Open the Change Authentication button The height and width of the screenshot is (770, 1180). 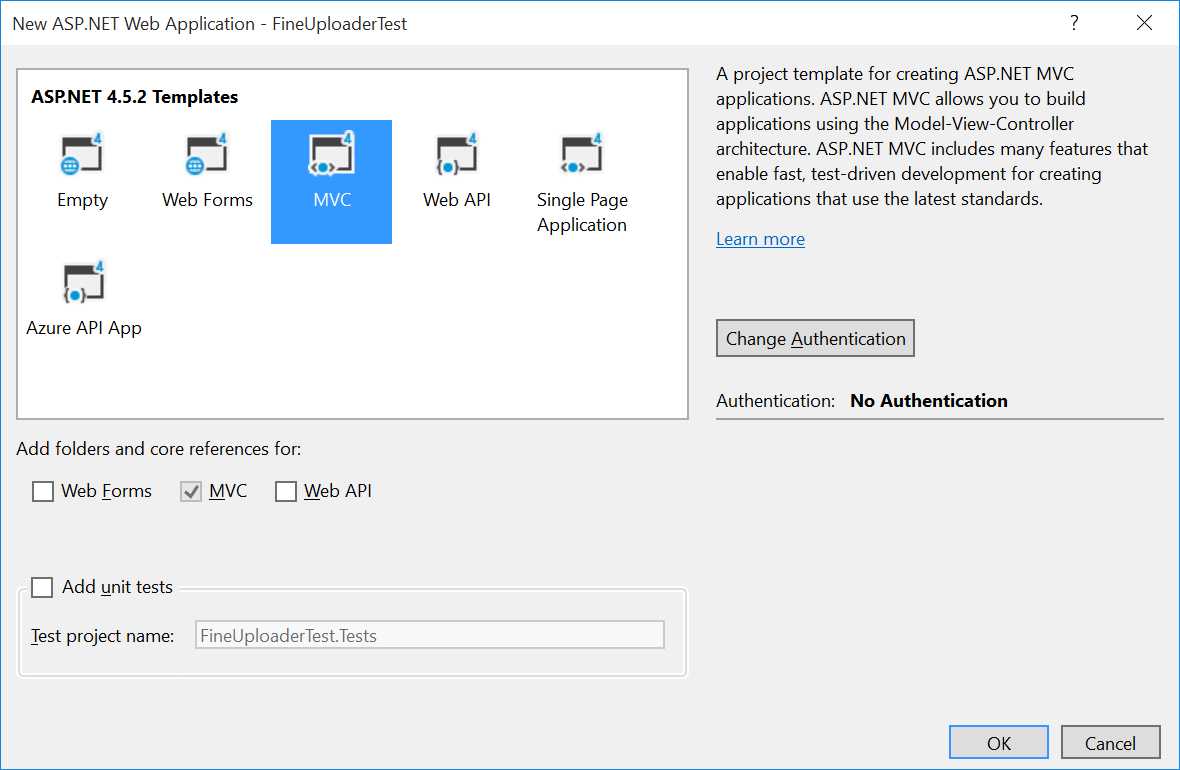coord(815,339)
